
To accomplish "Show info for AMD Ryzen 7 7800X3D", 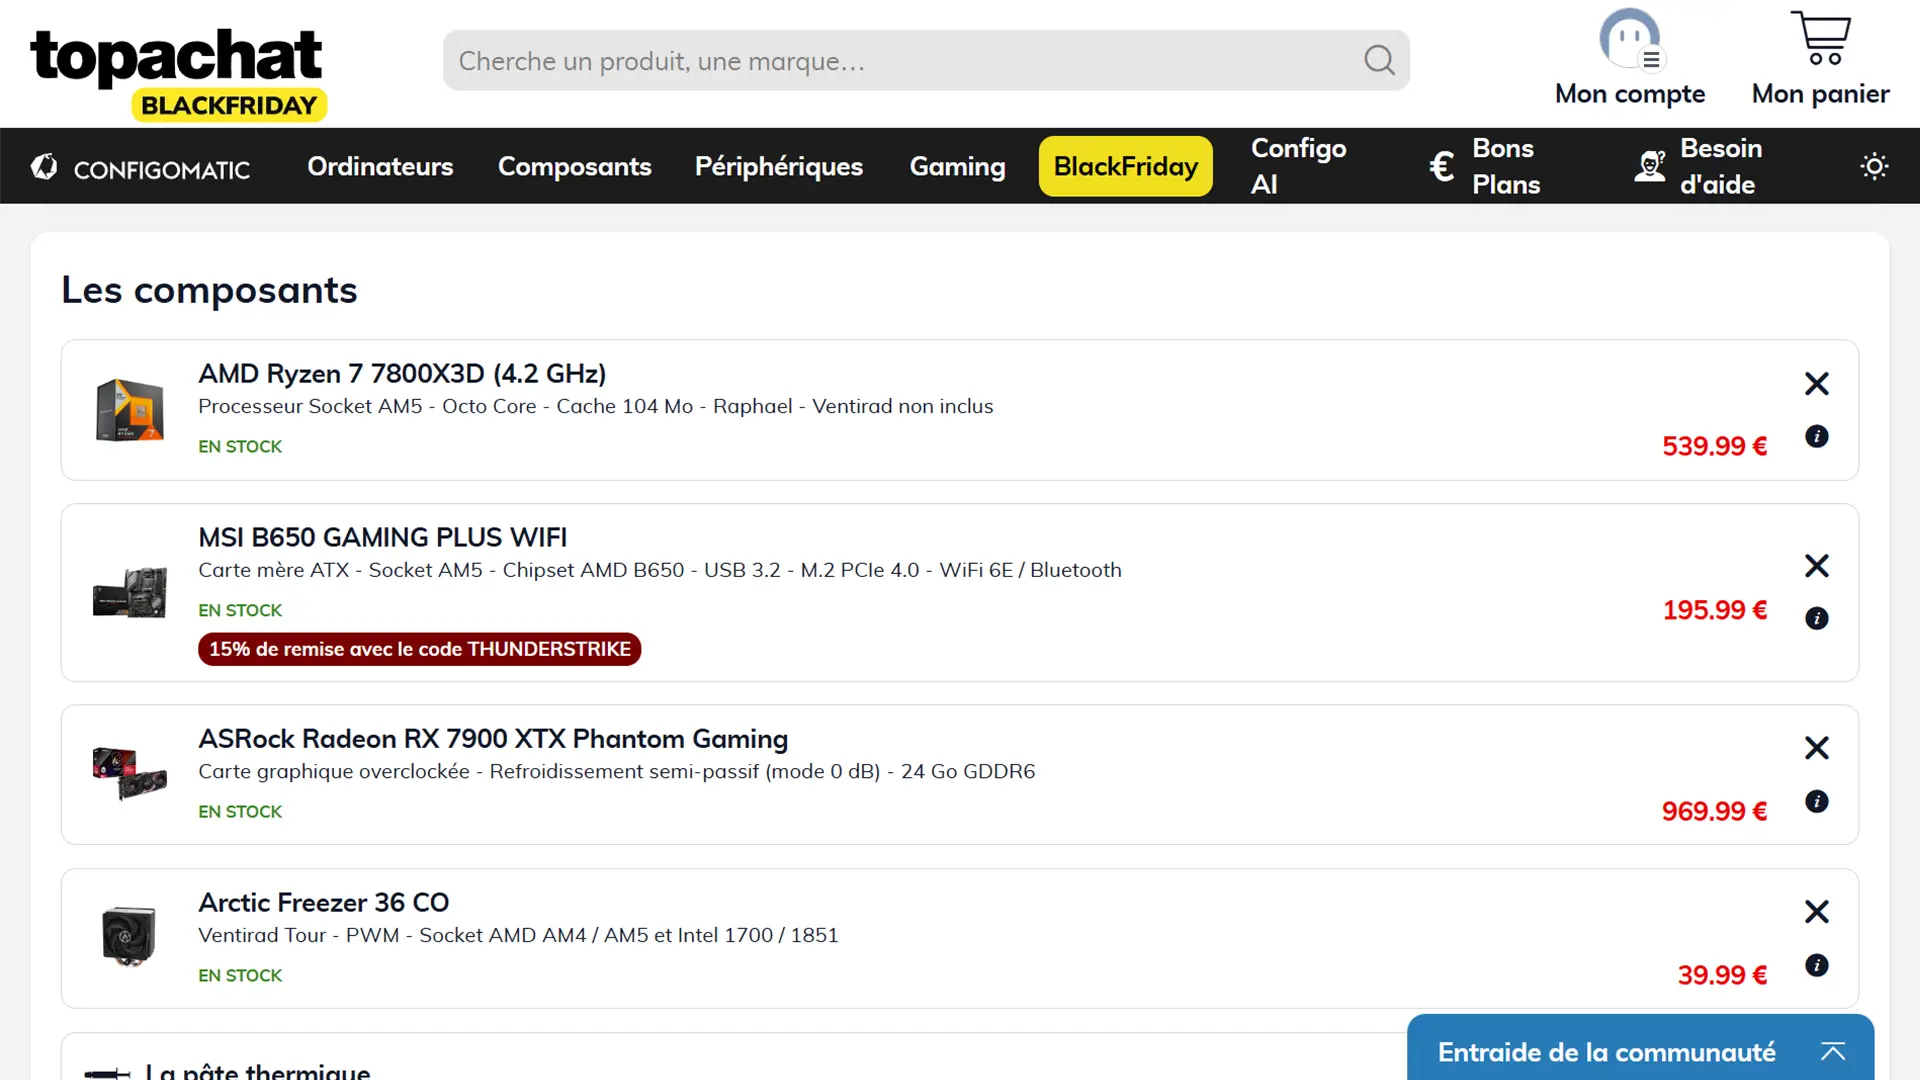I will (x=1817, y=437).
